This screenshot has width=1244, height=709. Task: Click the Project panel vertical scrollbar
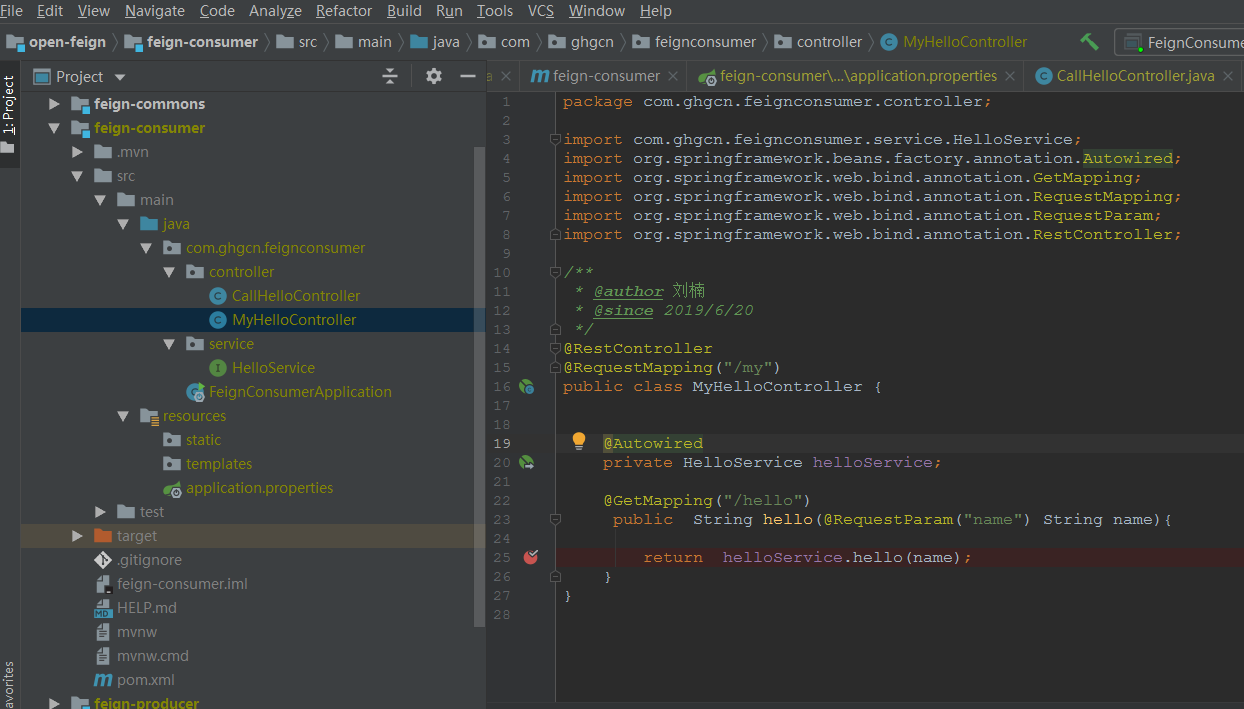(479, 385)
